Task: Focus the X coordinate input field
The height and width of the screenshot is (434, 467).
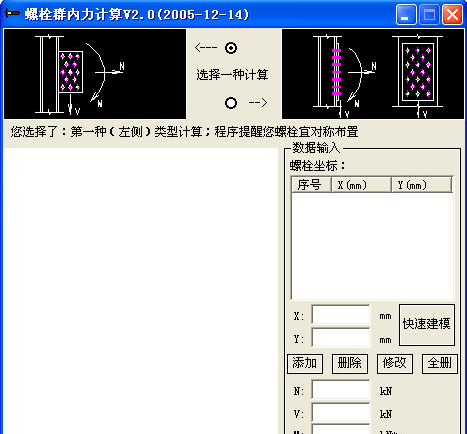Action: [x=341, y=315]
